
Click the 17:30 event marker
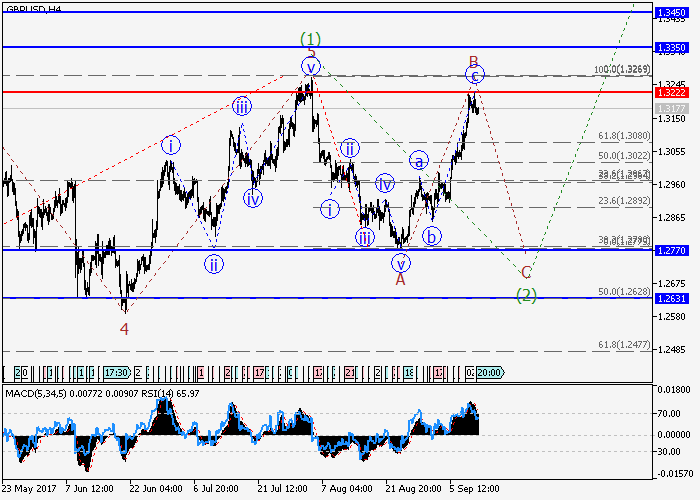point(116,372)
